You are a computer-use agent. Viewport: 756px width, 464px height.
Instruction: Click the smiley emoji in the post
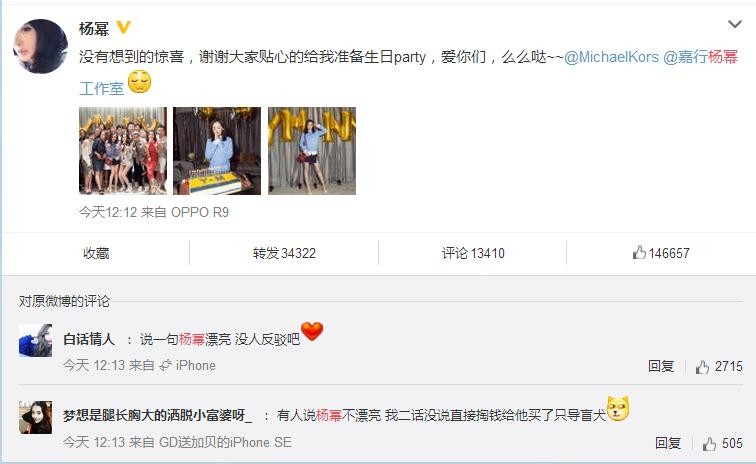pyautogui.click(x=139, y=82)
